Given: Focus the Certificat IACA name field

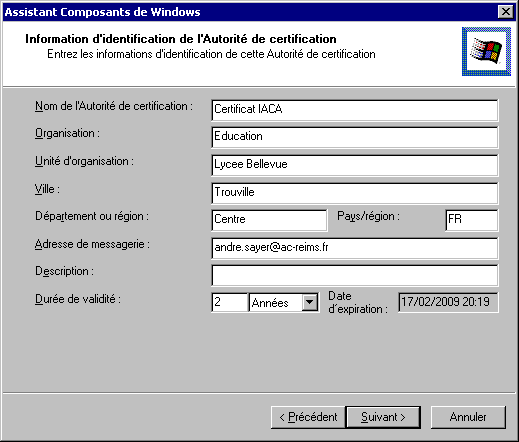Looking at the screenshot, I should [355, 110].
